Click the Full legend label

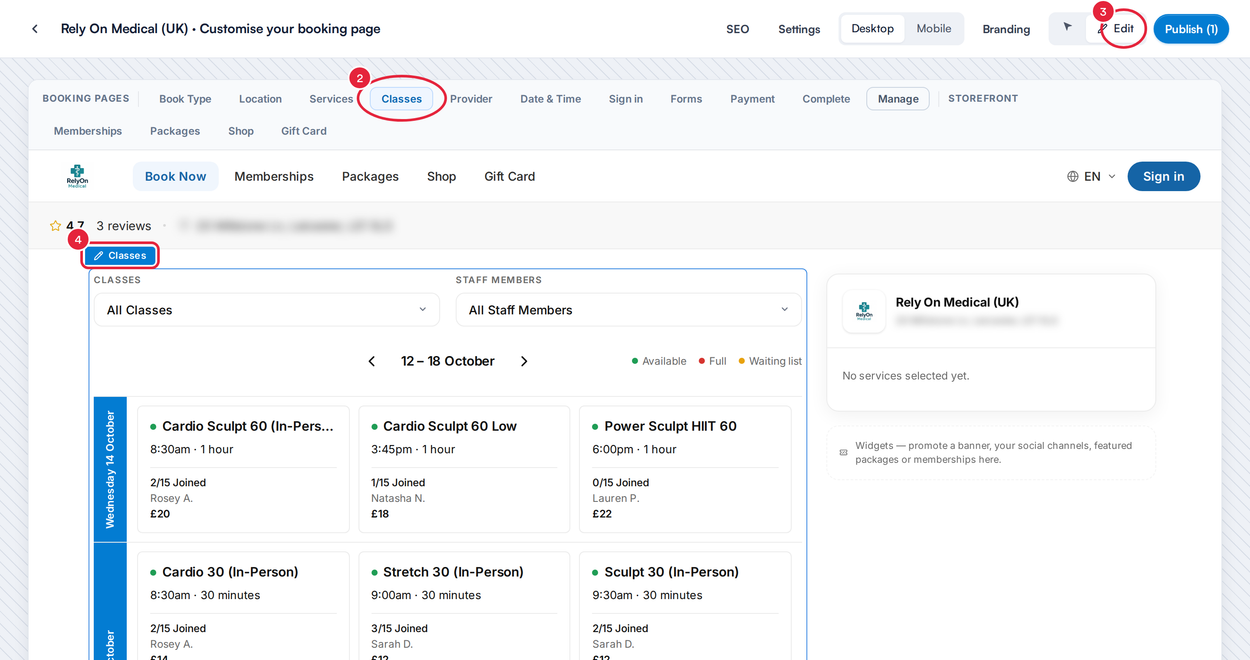pyautogui.click(x=717, y=361)
